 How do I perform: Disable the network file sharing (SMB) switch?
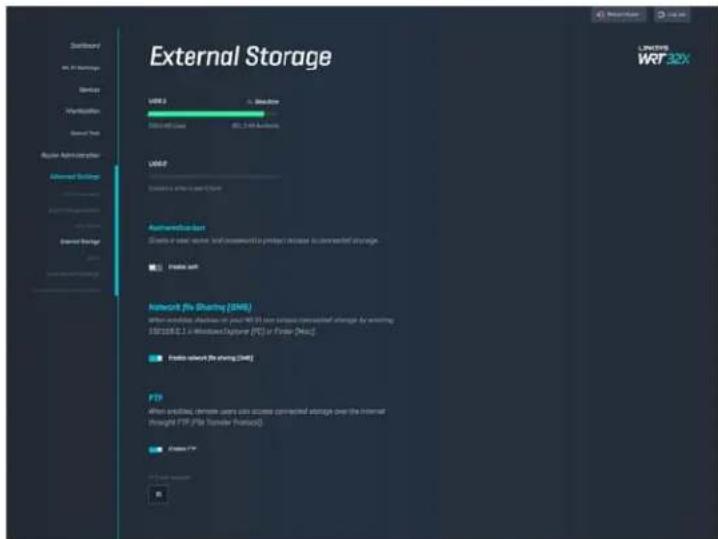pos(155,358)
